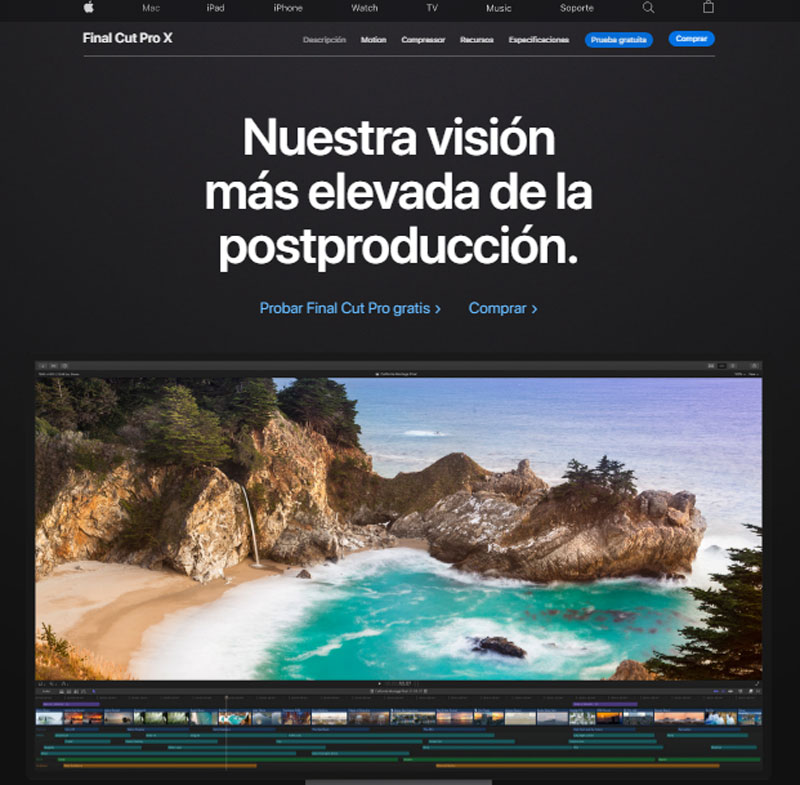Open the Watch menu item
Viewport: 800px width, 785px height.
pyautogui.click(x=364, y=8)
